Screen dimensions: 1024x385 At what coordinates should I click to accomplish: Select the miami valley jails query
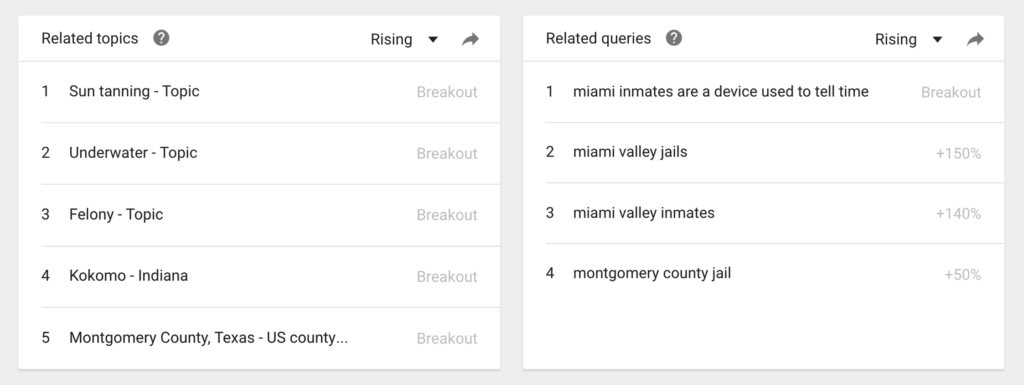[763, 153]
